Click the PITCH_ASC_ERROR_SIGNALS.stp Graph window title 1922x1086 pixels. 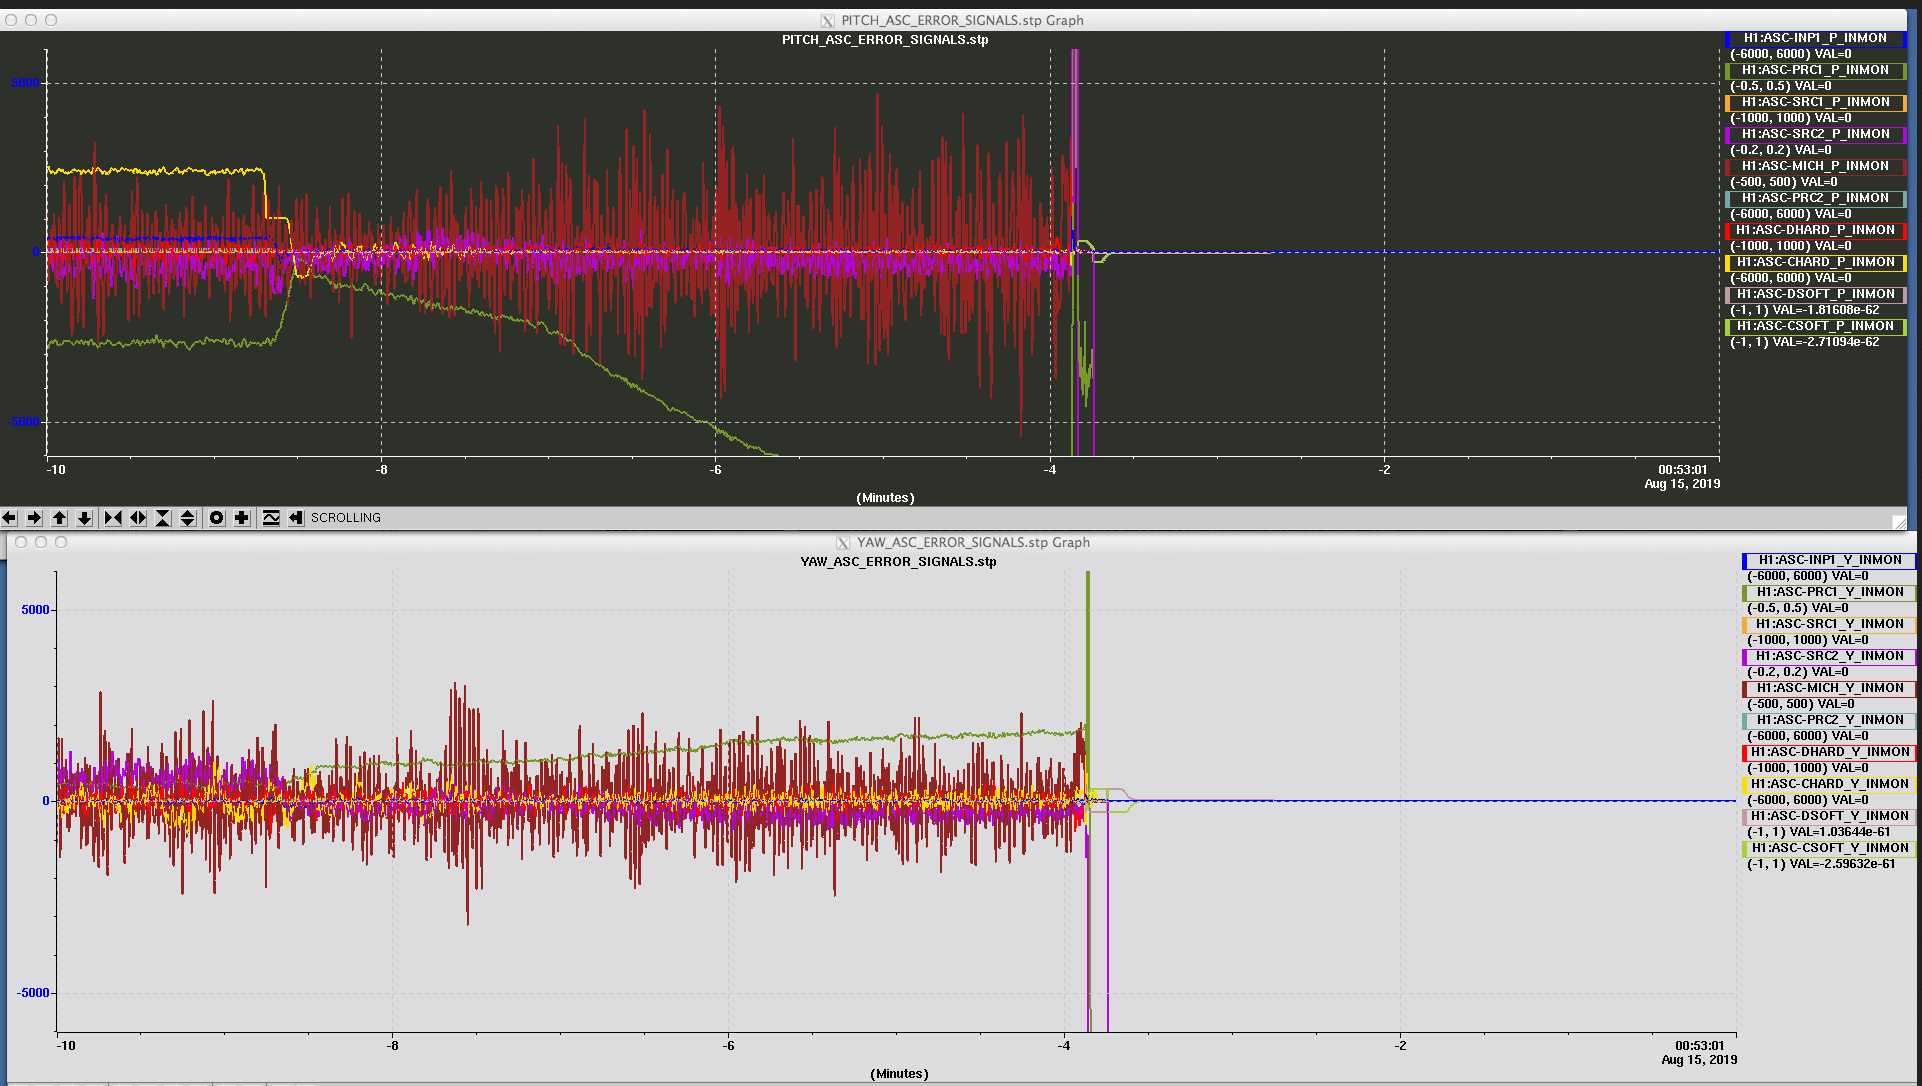(962, 20)
